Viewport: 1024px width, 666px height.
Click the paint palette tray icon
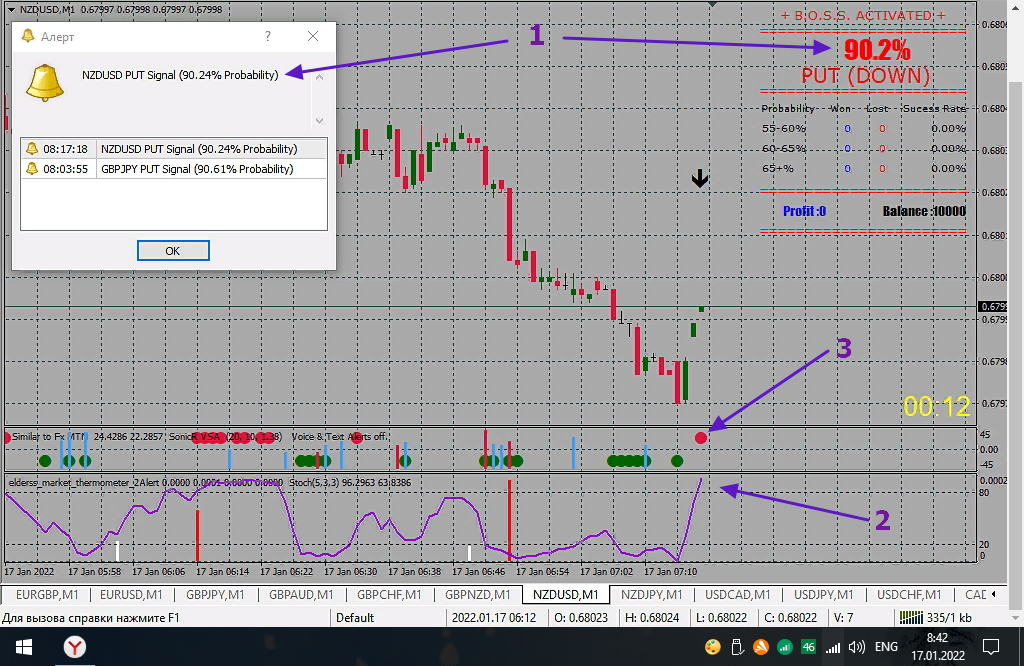(712, 647)
